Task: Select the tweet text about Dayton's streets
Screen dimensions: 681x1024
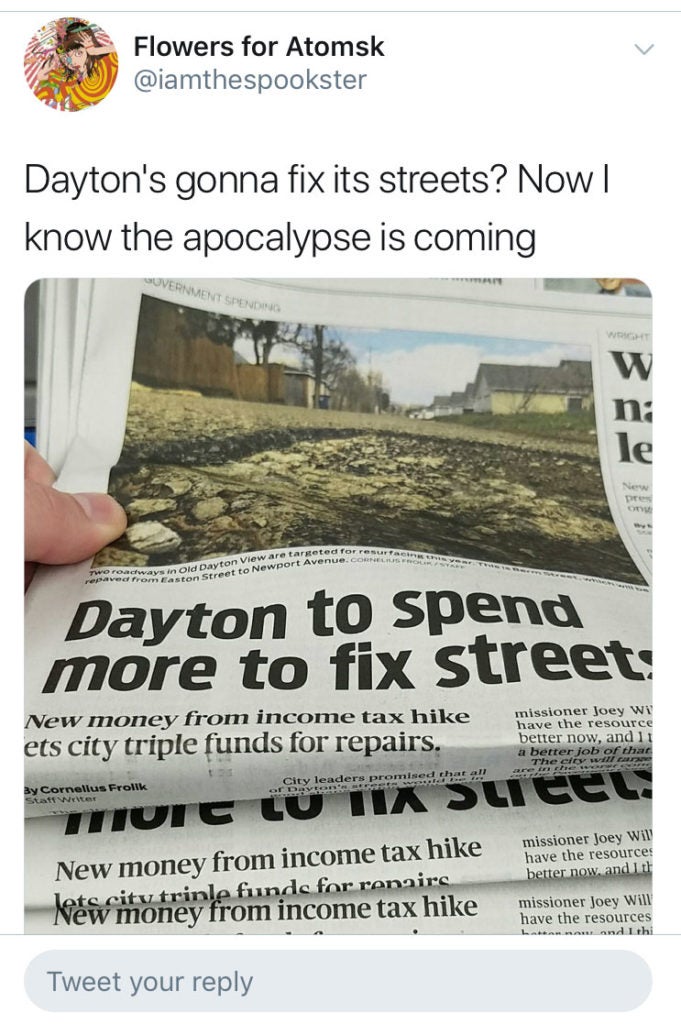Action: point(317,208)
